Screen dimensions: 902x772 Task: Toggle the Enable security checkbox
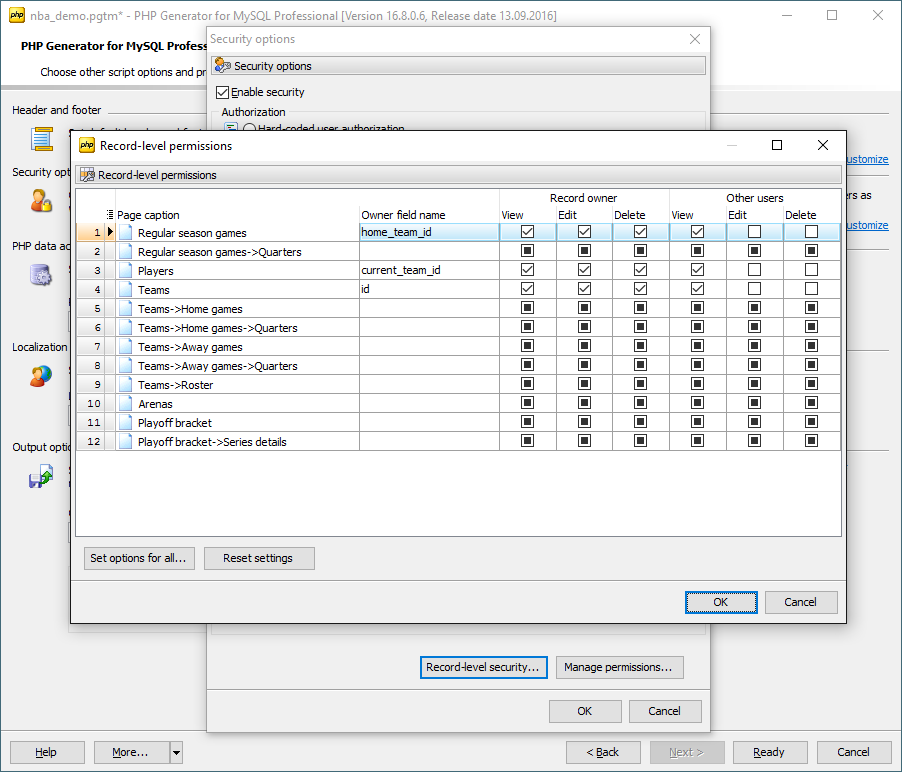223,92
